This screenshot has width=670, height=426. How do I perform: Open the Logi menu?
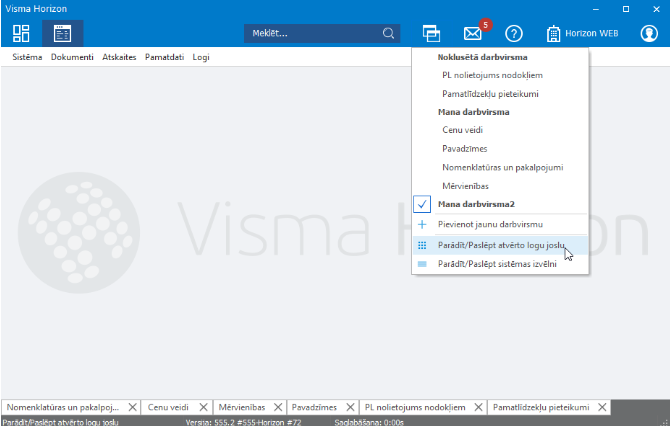[201, 57]
